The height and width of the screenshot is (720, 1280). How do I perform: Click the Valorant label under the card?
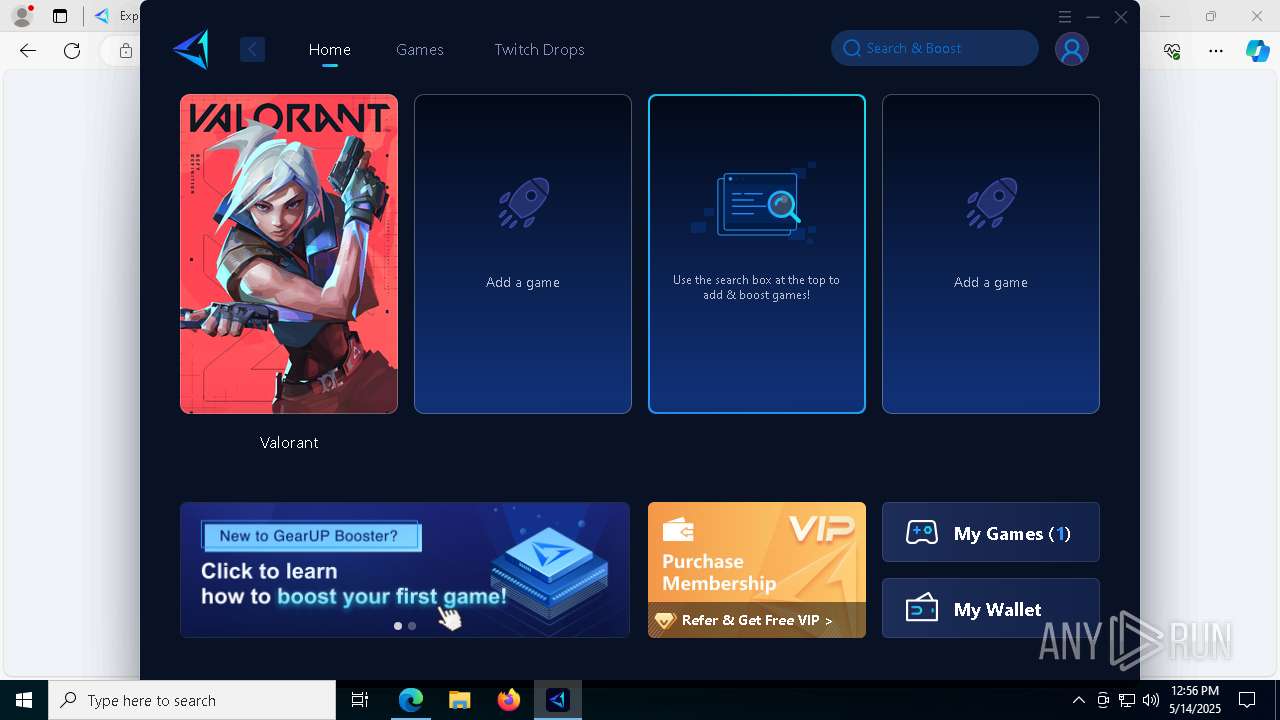click(289, 442)
